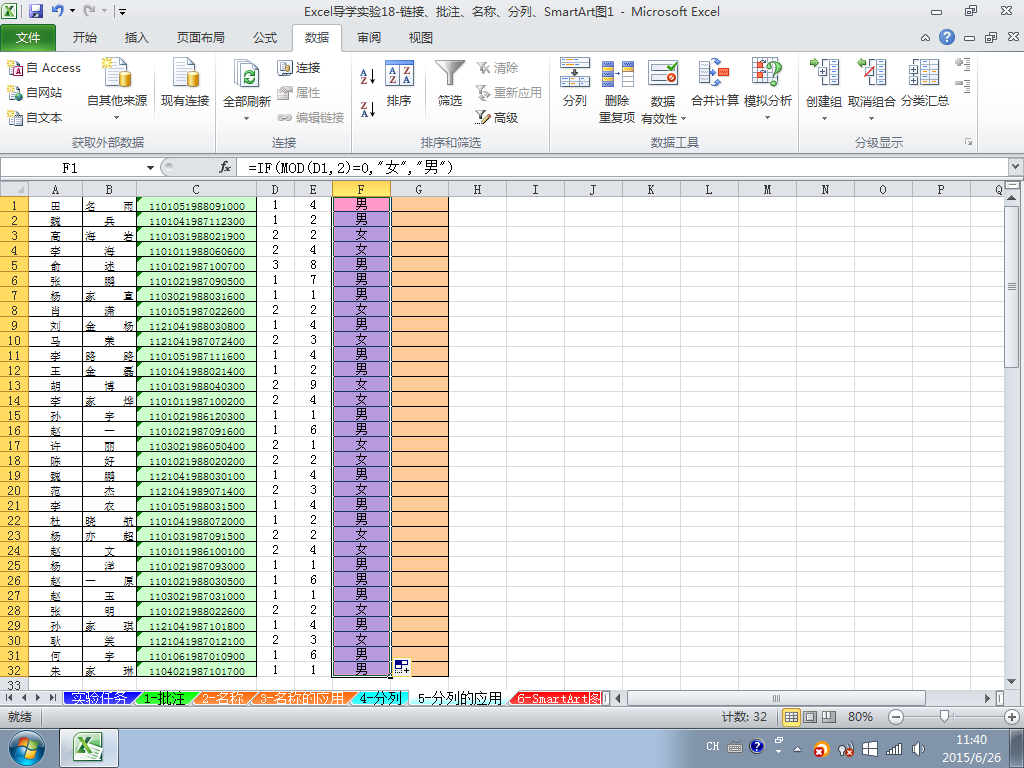Expand the Name Box dropdown
Screen dimensions: 1024x768
[150, 168]
